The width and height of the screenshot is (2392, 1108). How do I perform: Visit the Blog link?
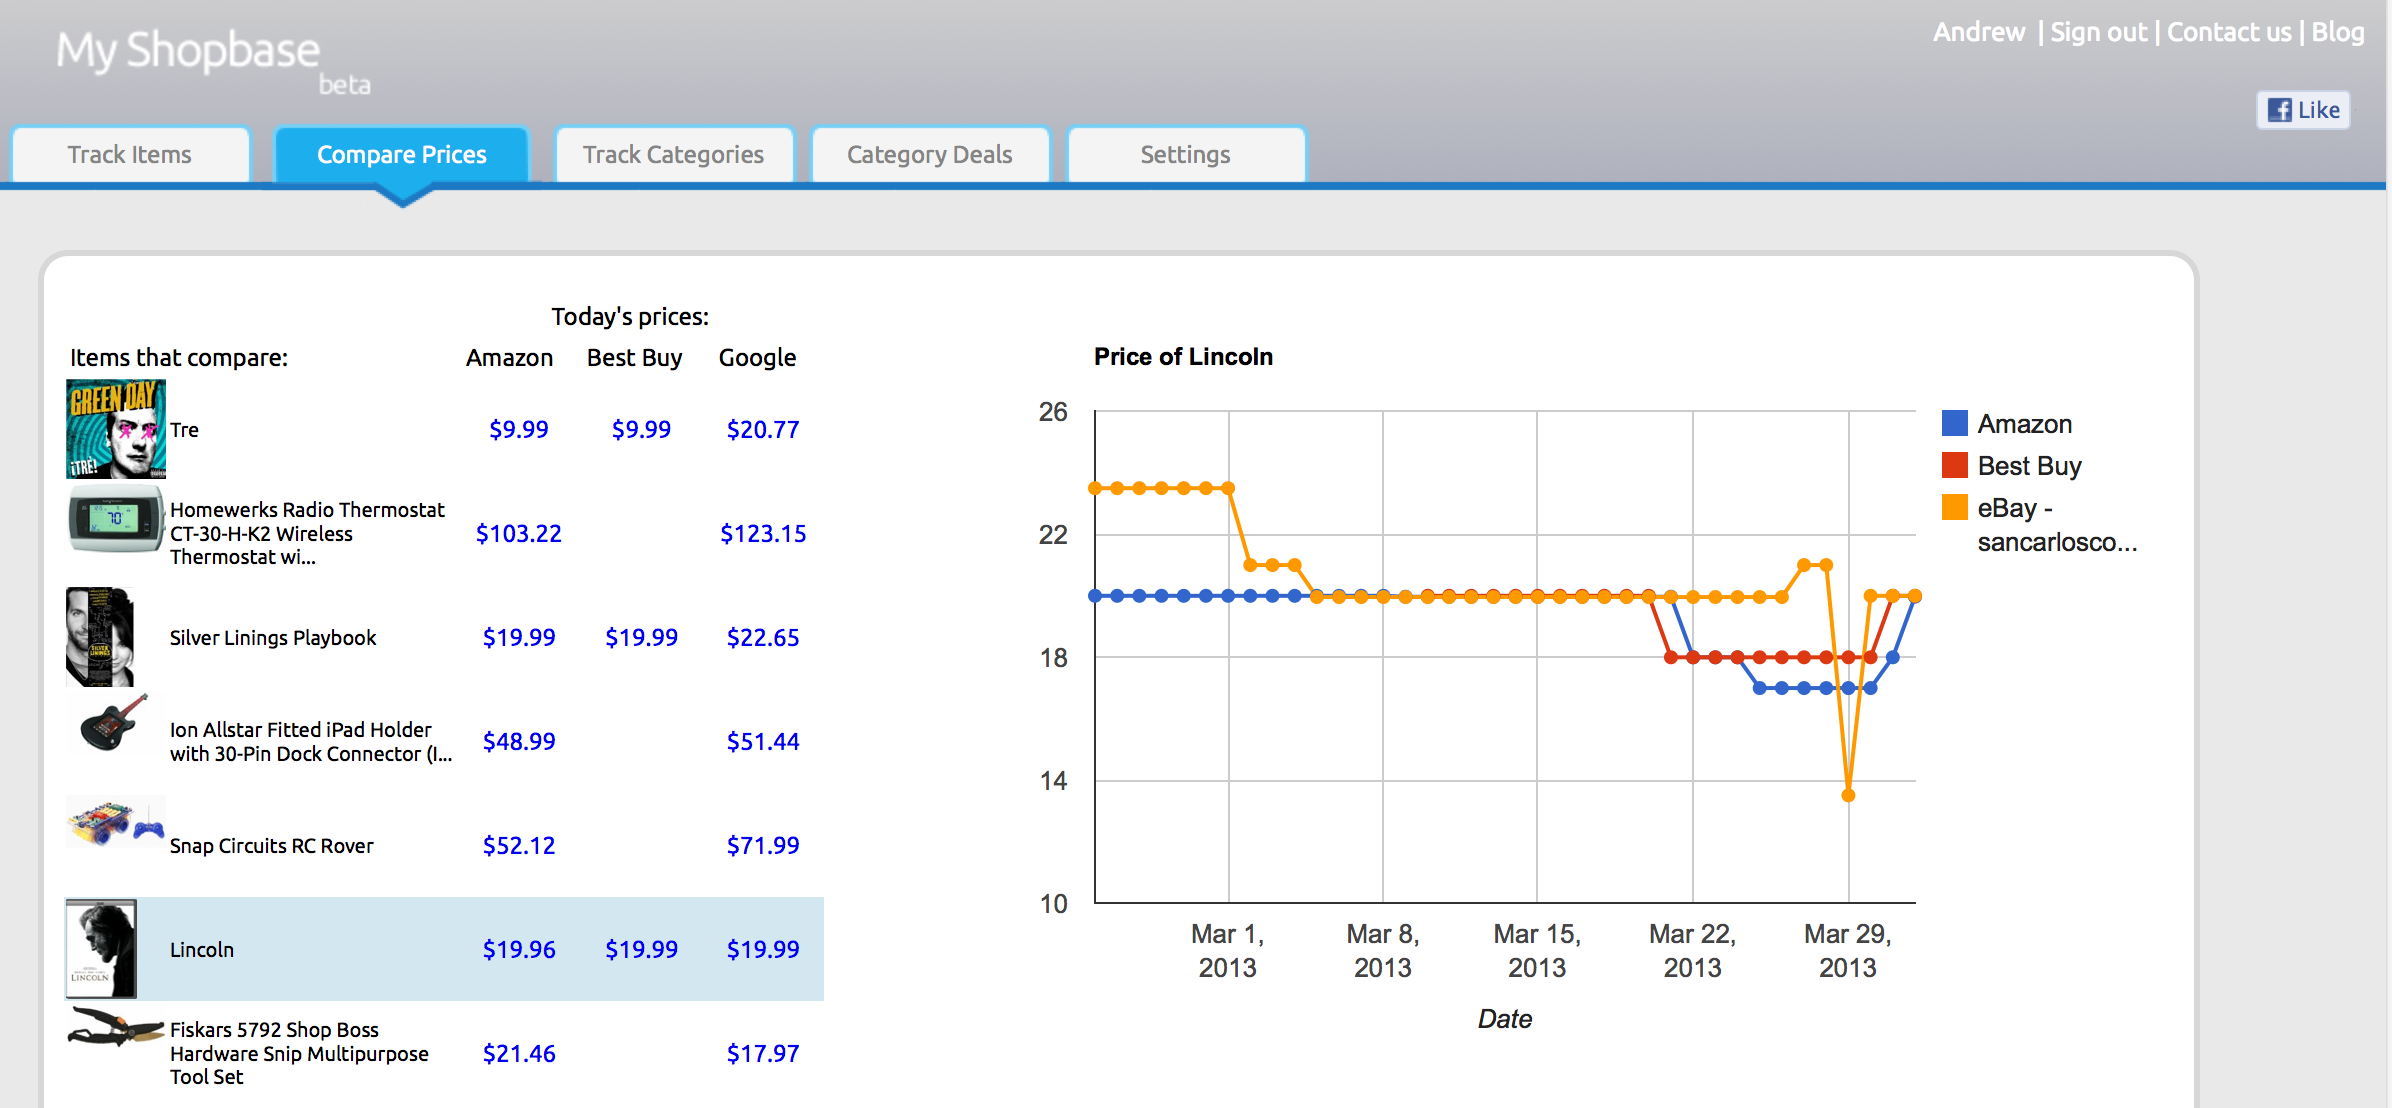point(2337,33)
